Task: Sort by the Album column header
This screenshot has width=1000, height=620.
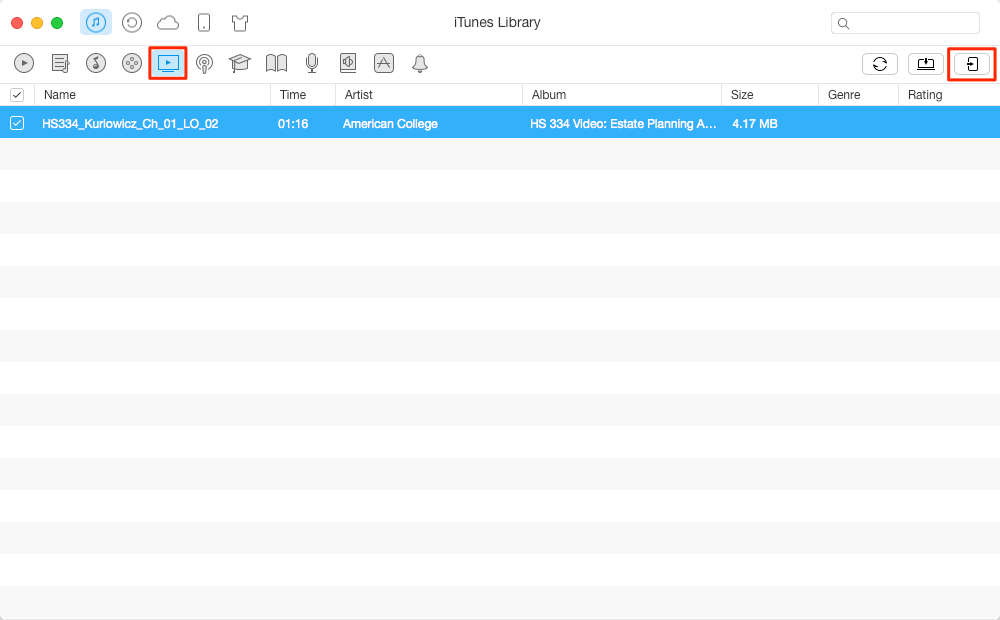Action: [x=622, y=95]
